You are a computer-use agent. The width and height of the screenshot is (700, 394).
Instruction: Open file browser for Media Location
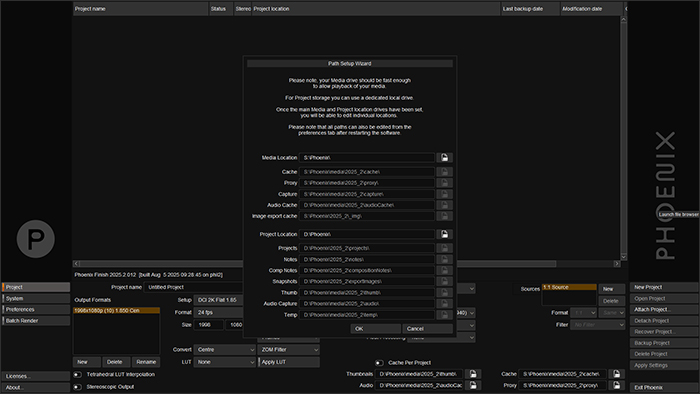[444, 158]
